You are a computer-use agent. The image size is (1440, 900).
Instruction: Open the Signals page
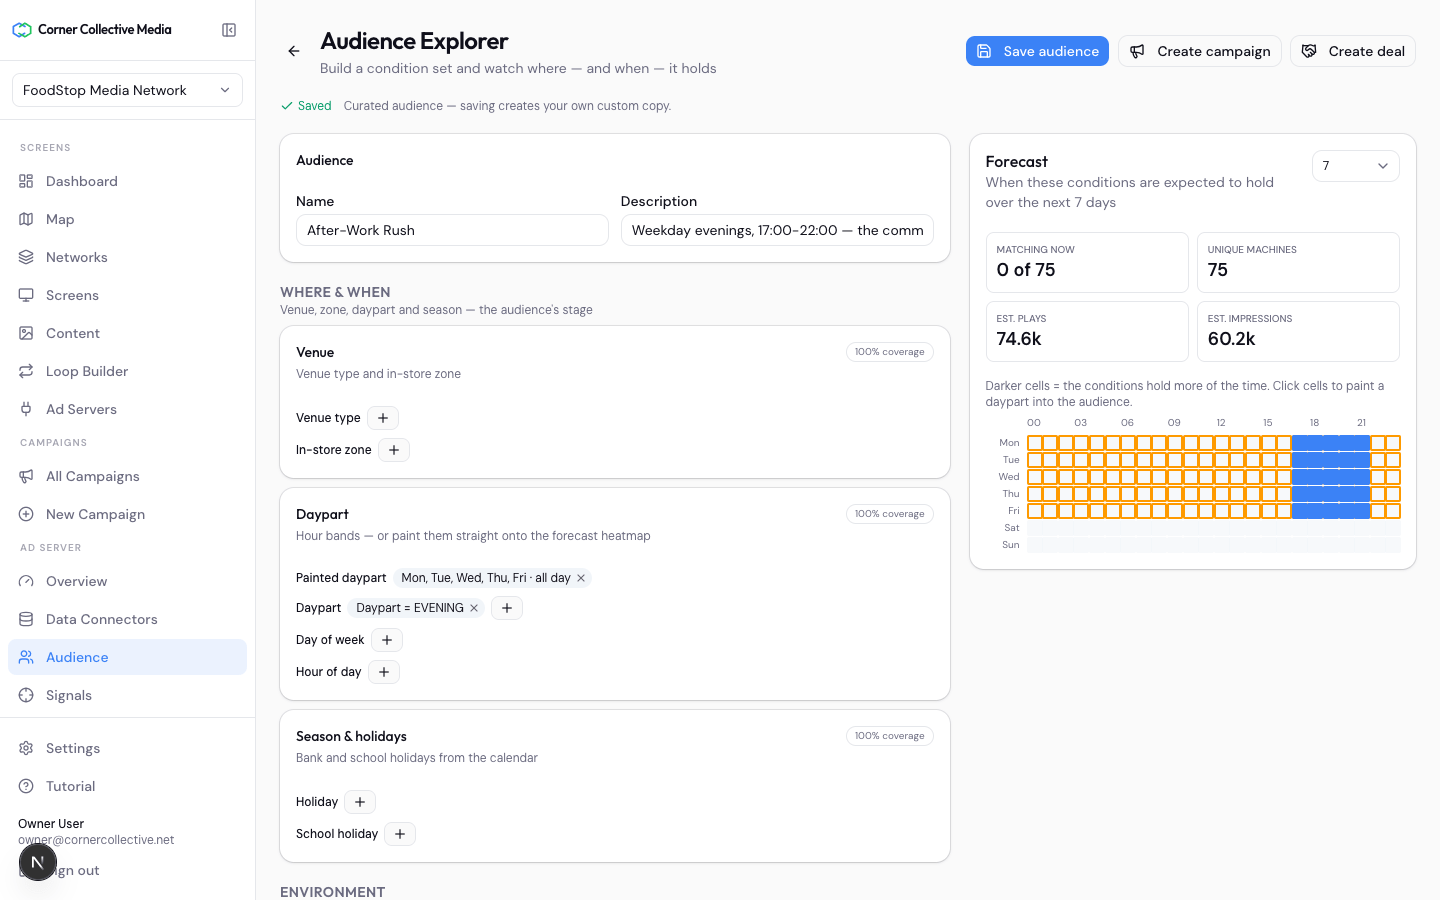[127, 695]
